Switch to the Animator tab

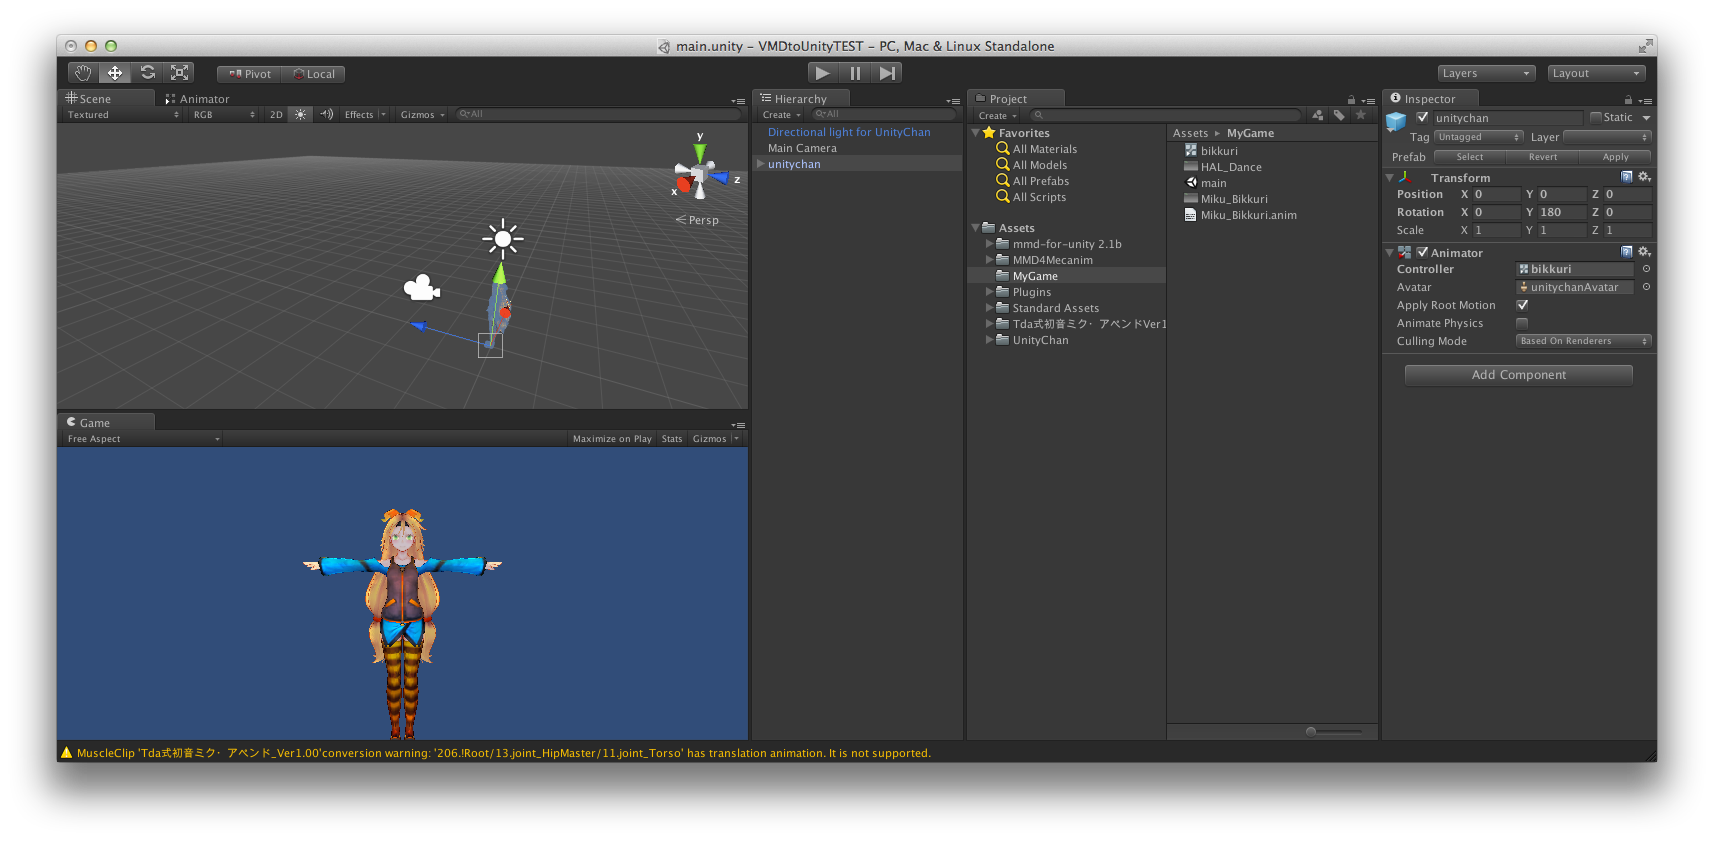(x=197, y=99)
